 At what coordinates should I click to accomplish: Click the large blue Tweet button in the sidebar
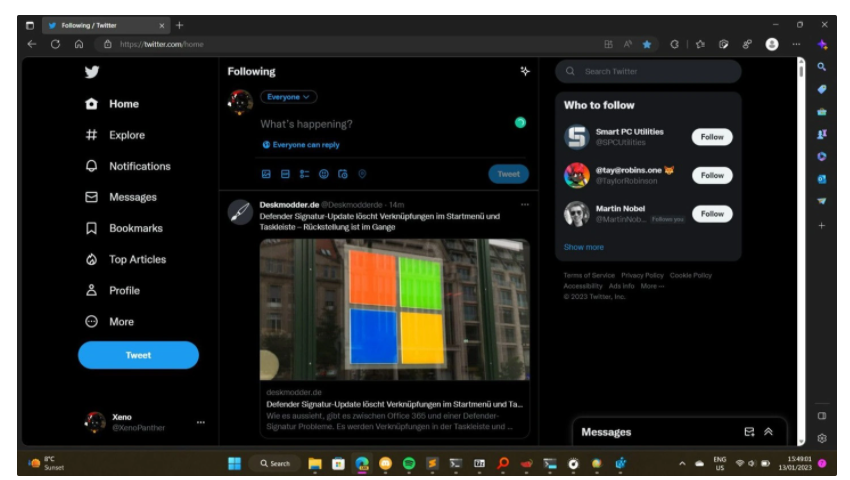click(x=138, y=355)
